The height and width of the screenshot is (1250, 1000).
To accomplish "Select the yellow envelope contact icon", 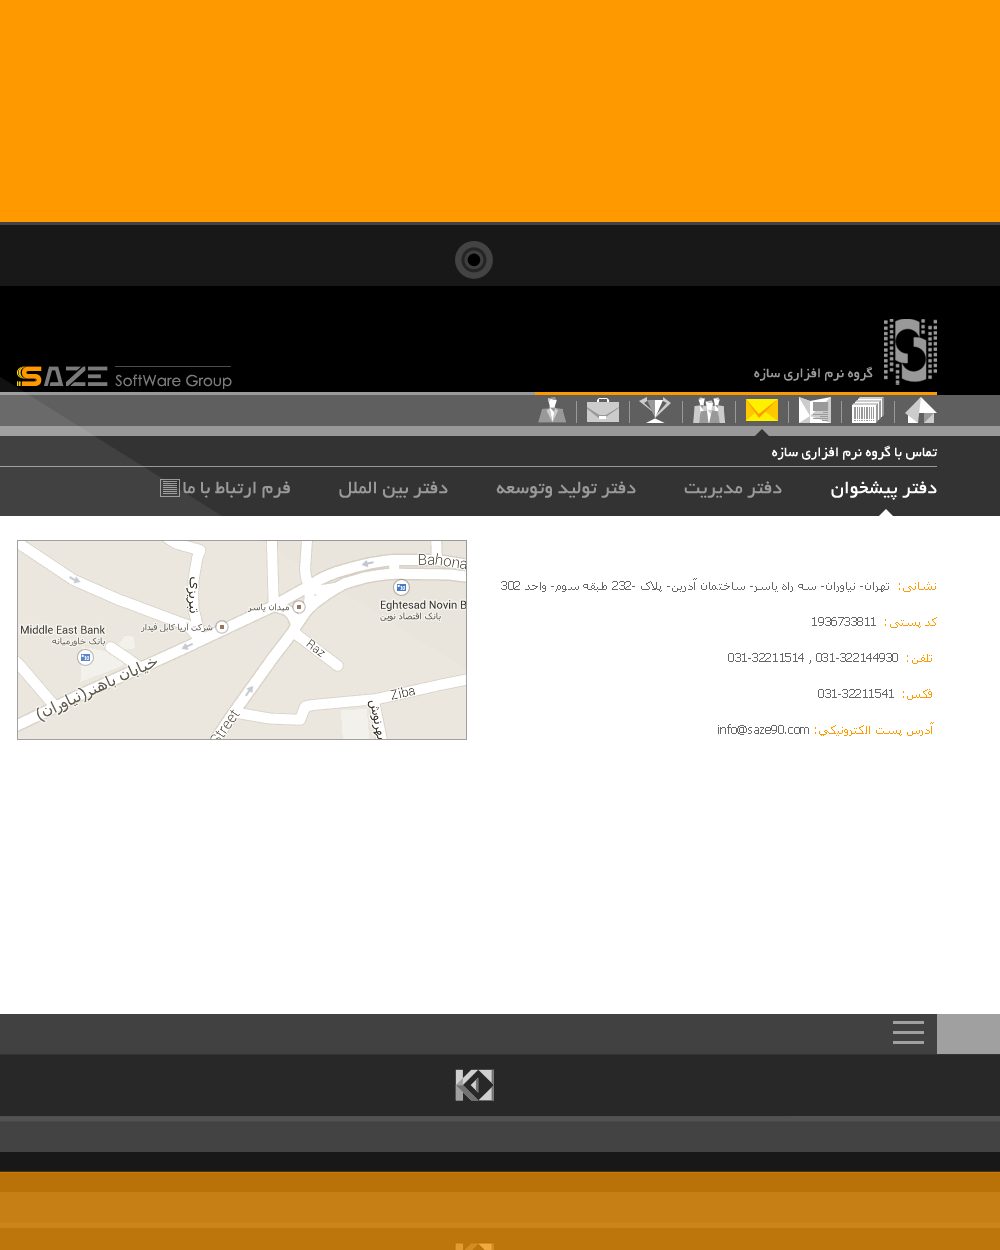I will [x=761, y=411].
